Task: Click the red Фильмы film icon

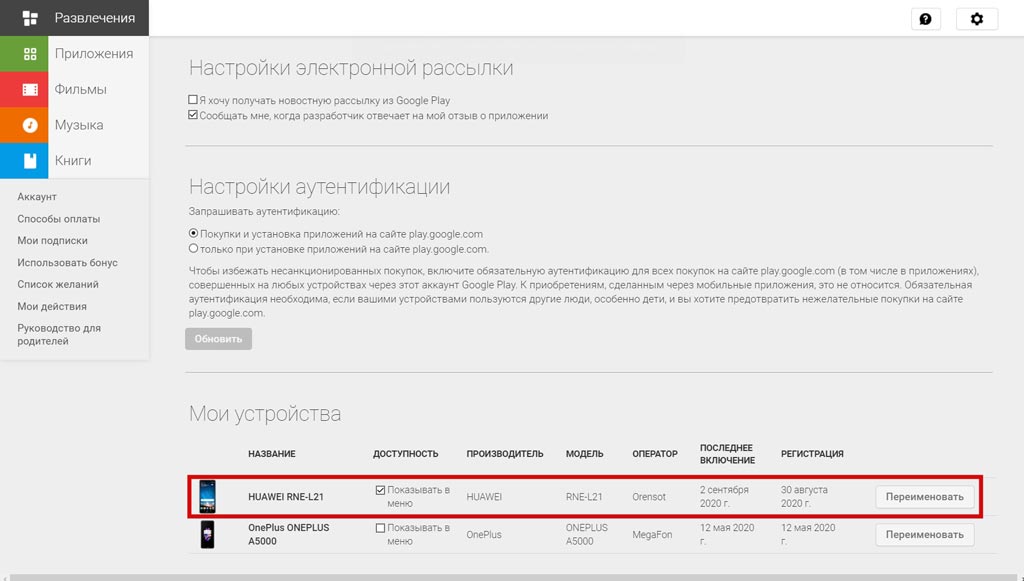Action: click(30, 89)
